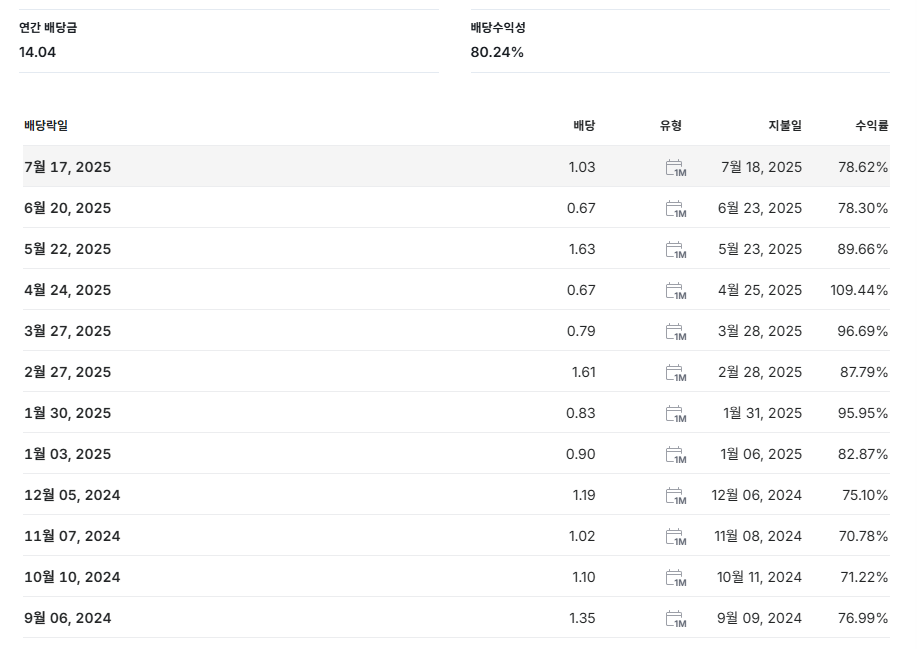Click the monthly icon in the 10월 10, 2024 row
This screenshot has height=649, width=917.
(676, 577)
